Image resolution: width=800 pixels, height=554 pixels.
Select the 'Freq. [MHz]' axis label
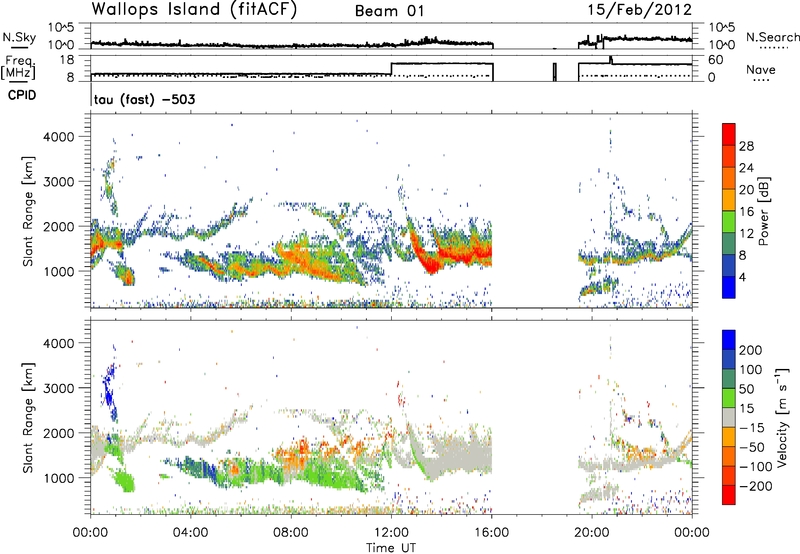coord(20,68)
